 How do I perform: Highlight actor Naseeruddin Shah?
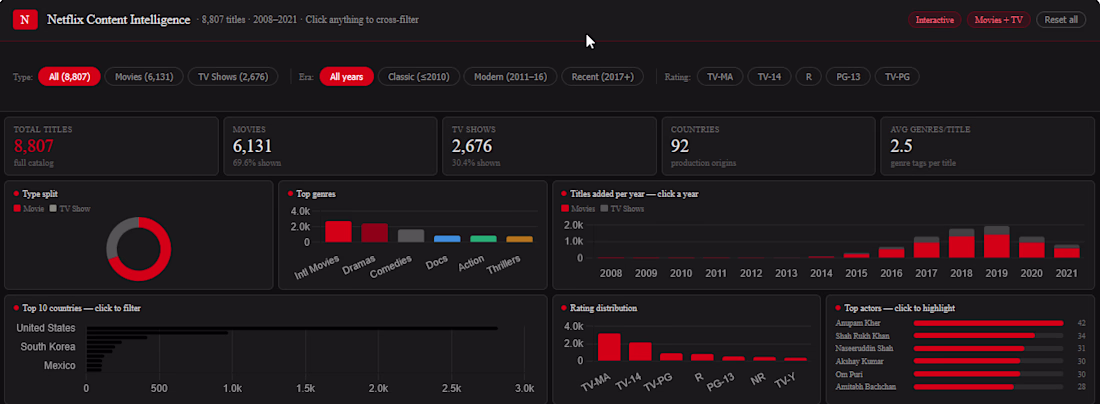(962, 349)
